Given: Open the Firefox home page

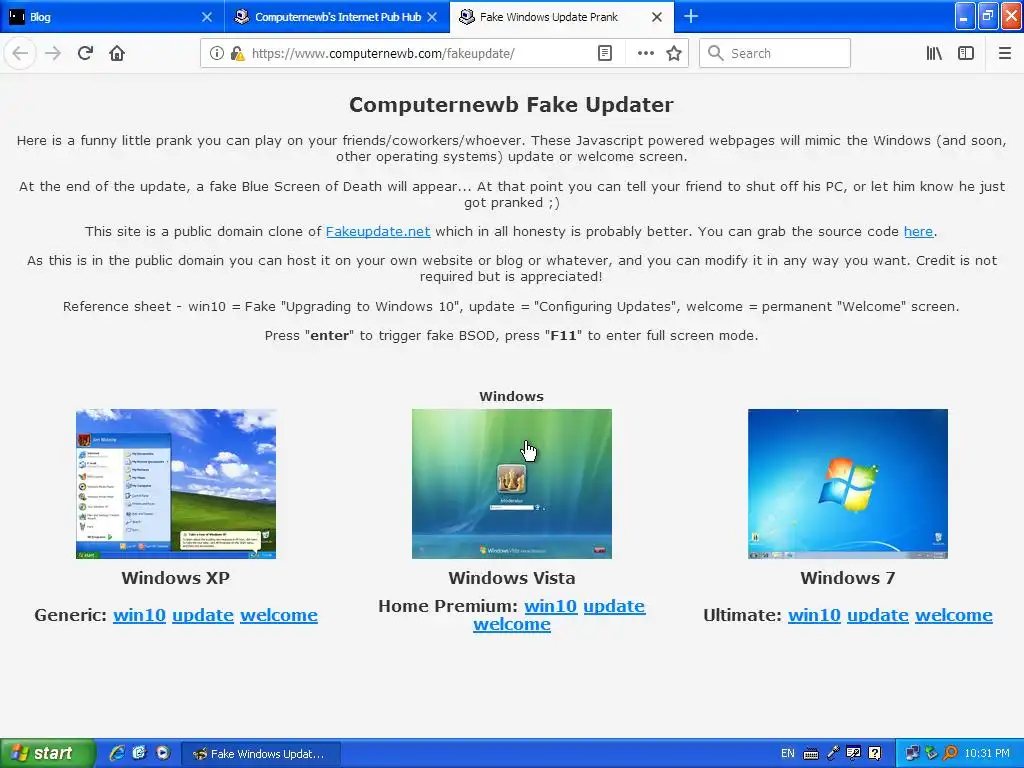Looking at the screenshot, I should point(117,53).
